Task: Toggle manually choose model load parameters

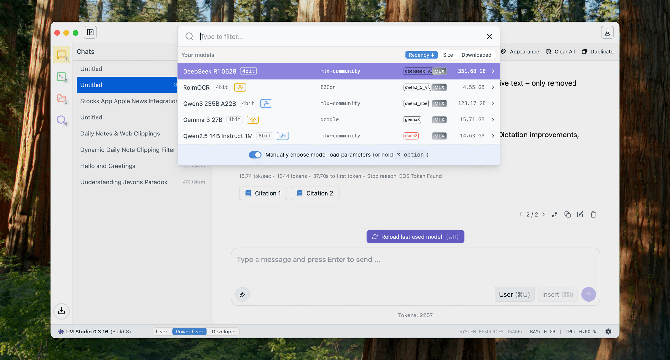Action: click(255, 155)
